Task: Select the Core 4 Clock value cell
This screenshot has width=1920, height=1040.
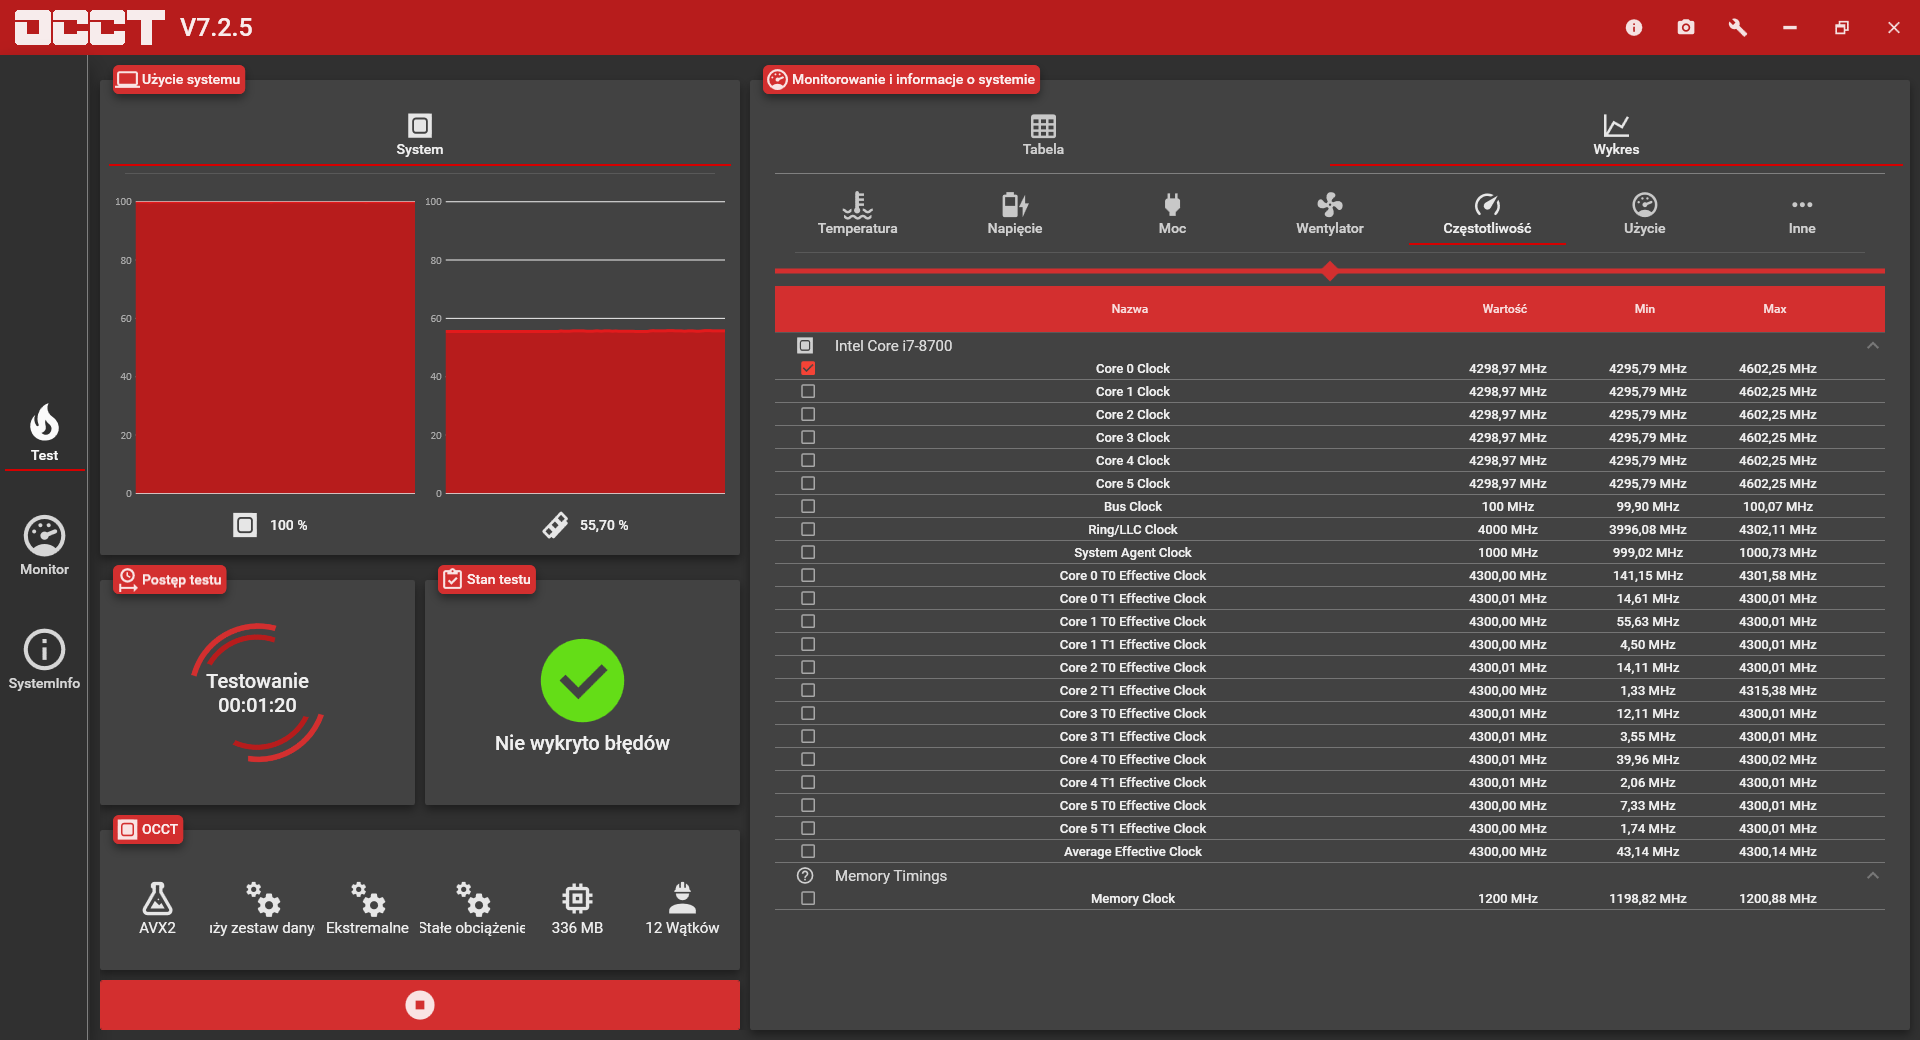Action: (x=1507, y=460)
